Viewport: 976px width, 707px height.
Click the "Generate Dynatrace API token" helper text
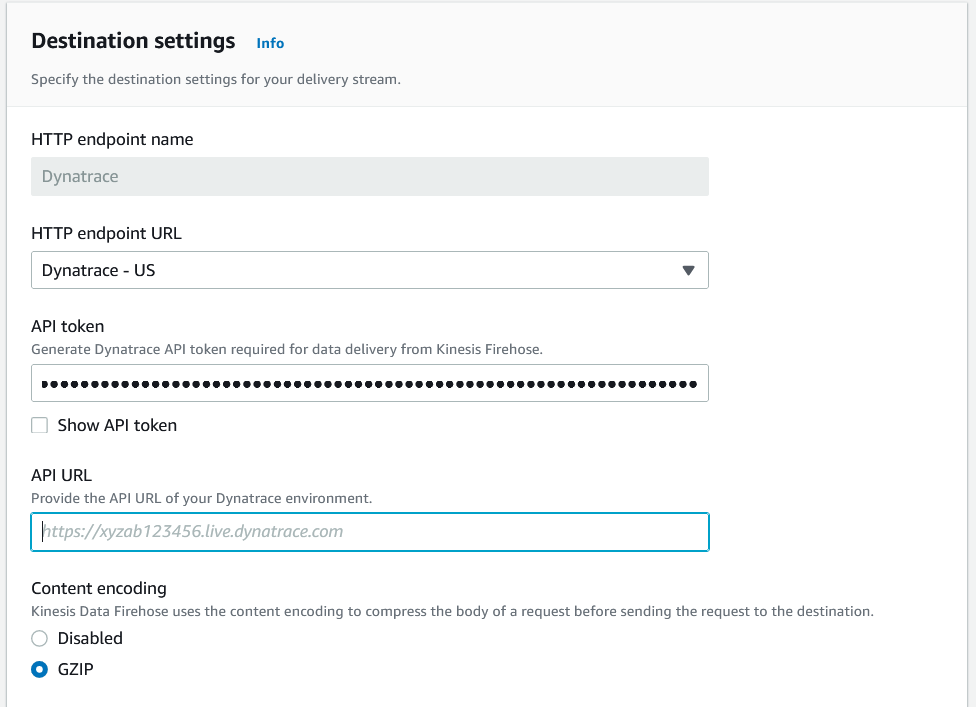pos(286,349)
